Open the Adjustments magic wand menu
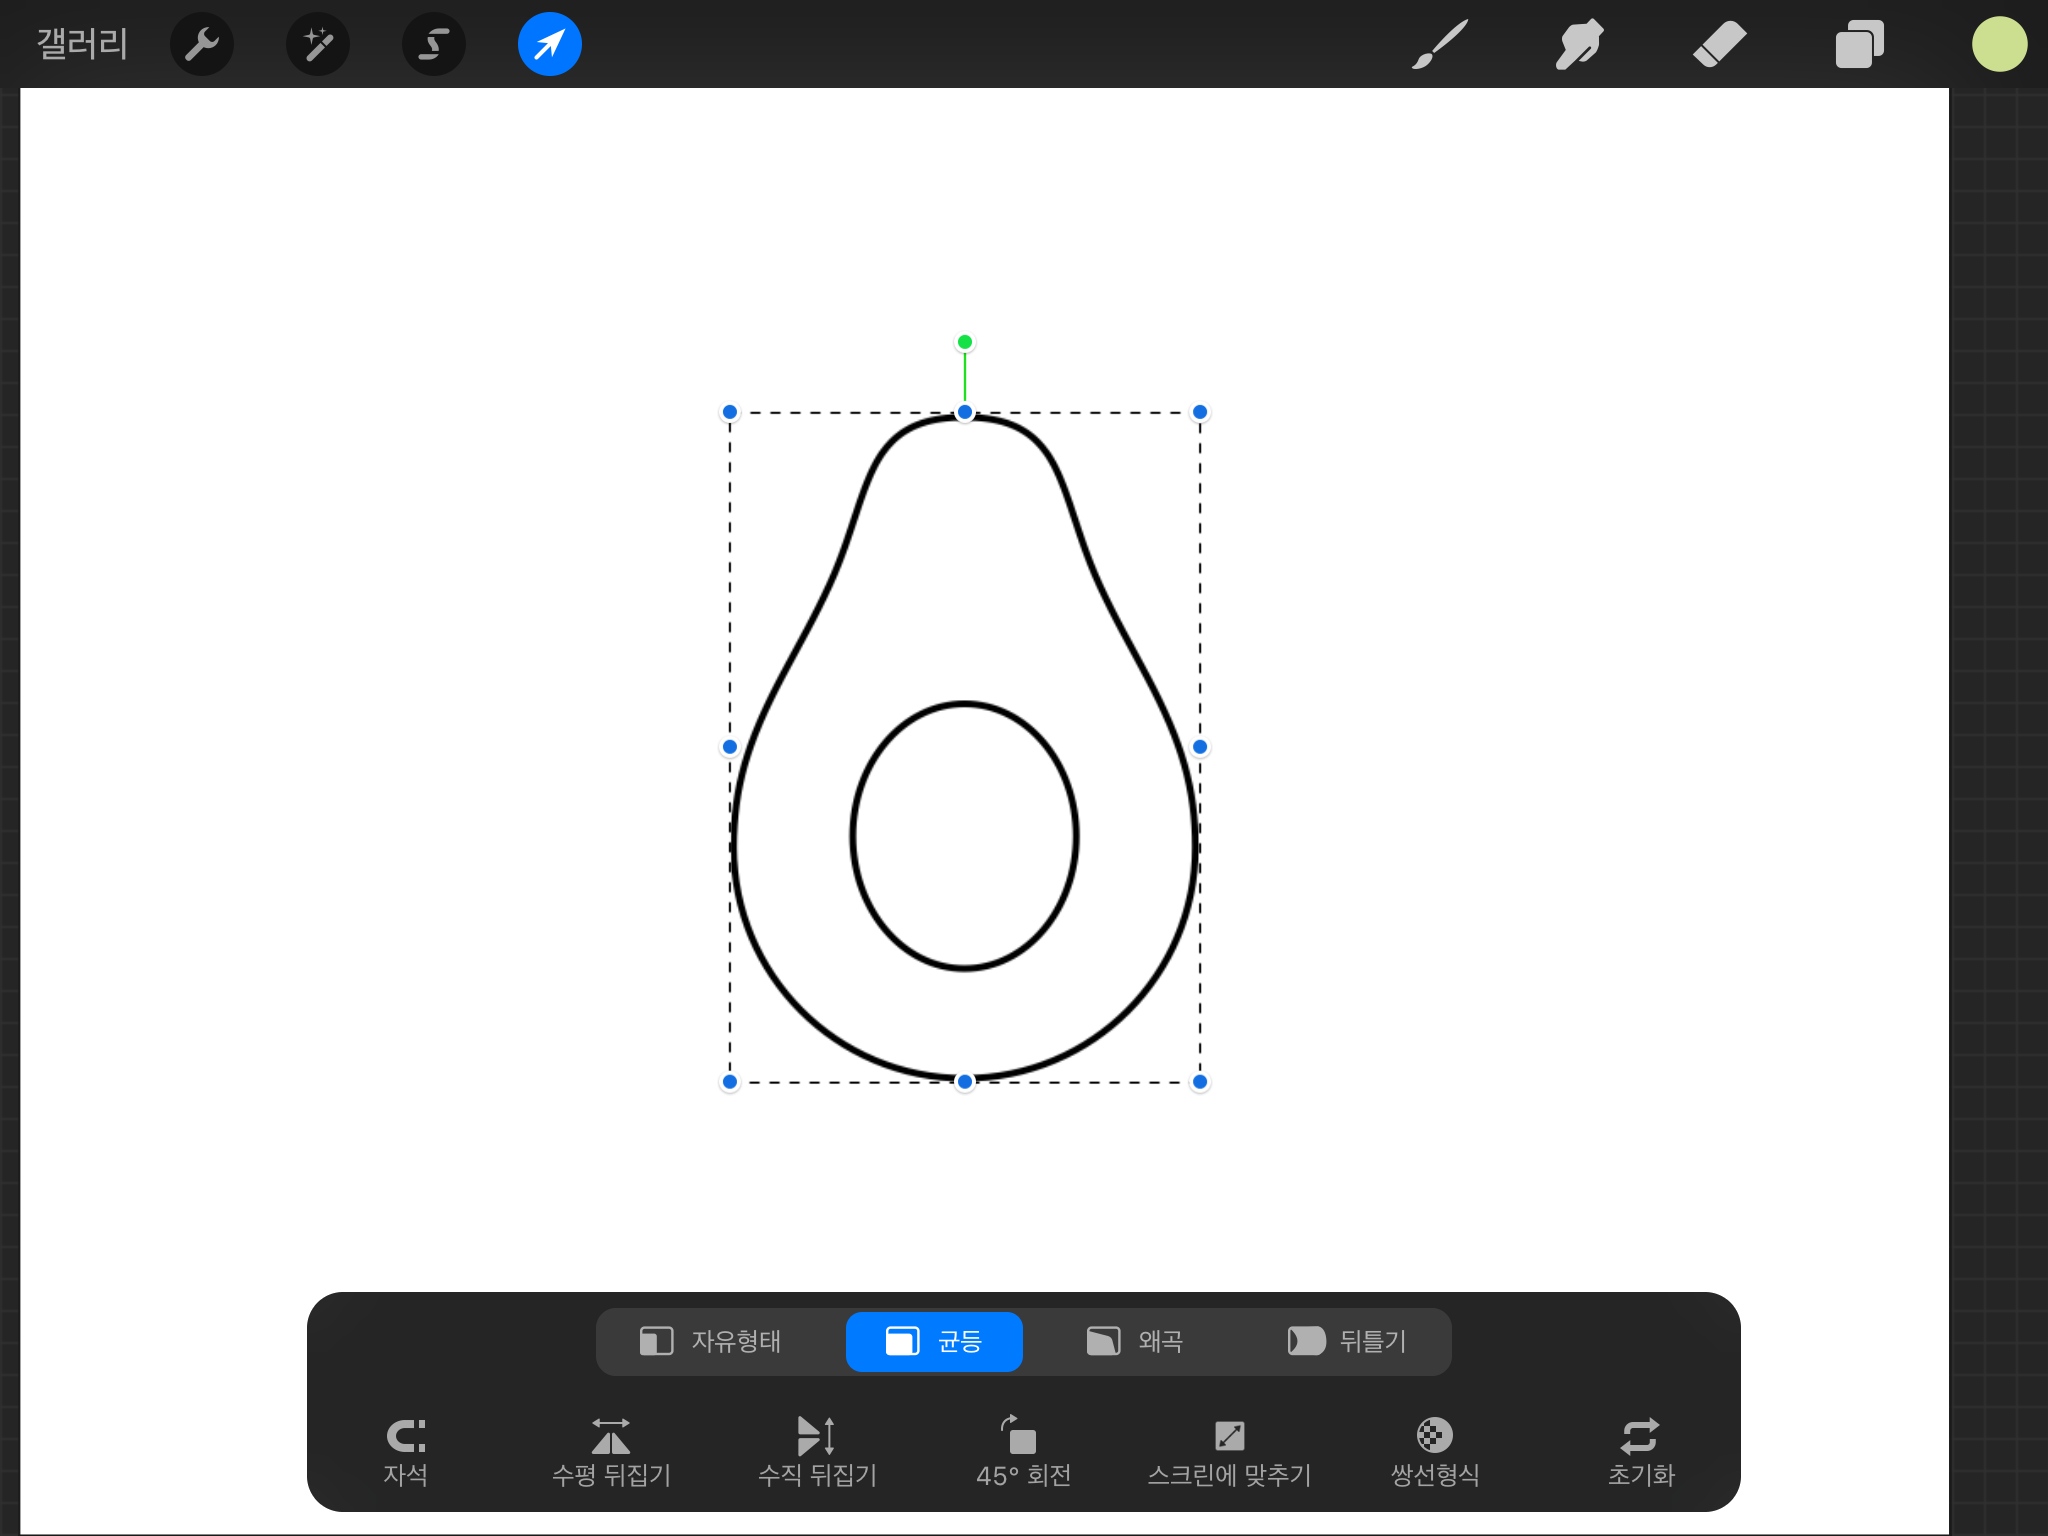This screenshot has height=1536, width=2048. coord(318,44)
